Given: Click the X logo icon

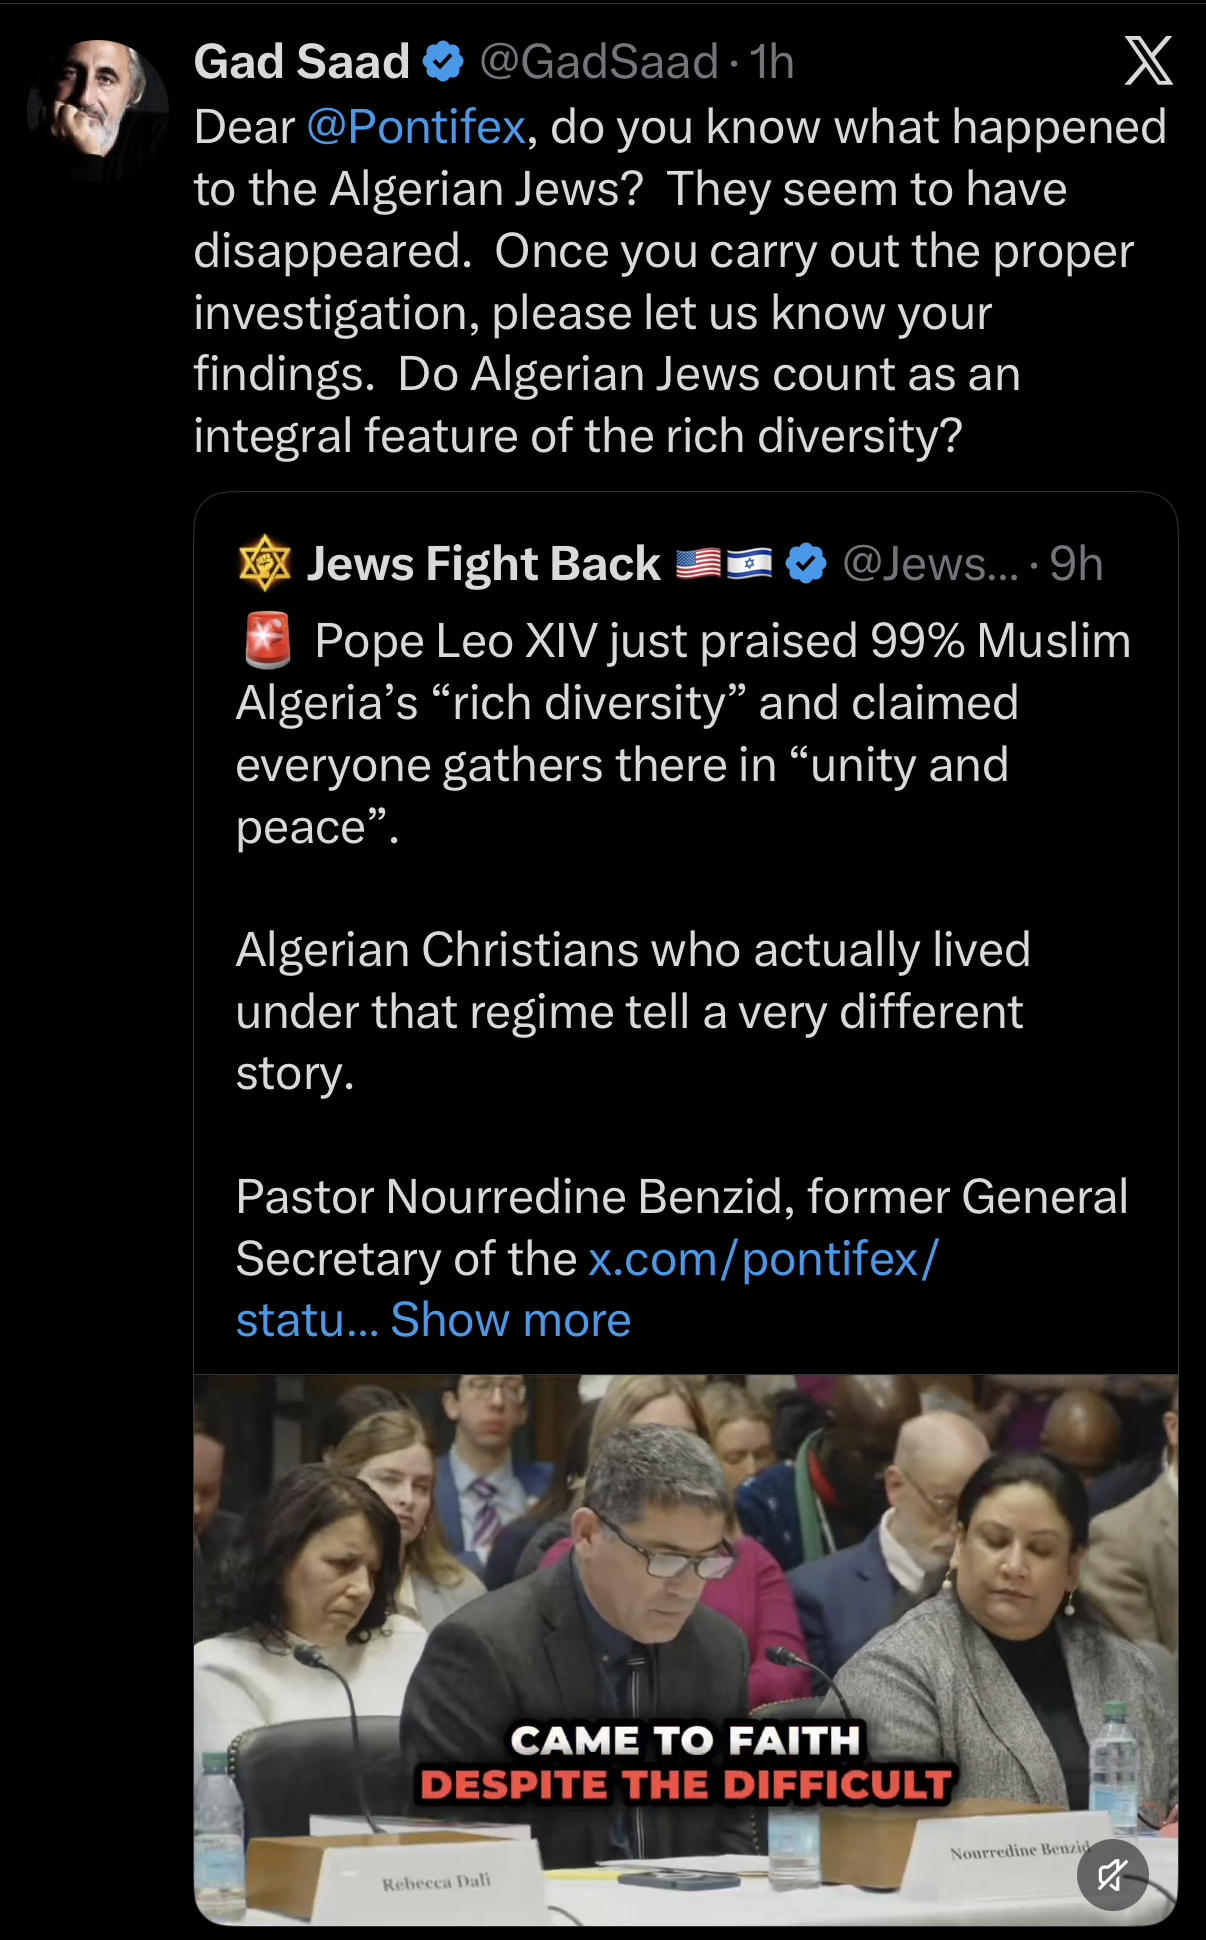Looking at the screenshot, I should pyautogui.click(x=1148, y=61).
